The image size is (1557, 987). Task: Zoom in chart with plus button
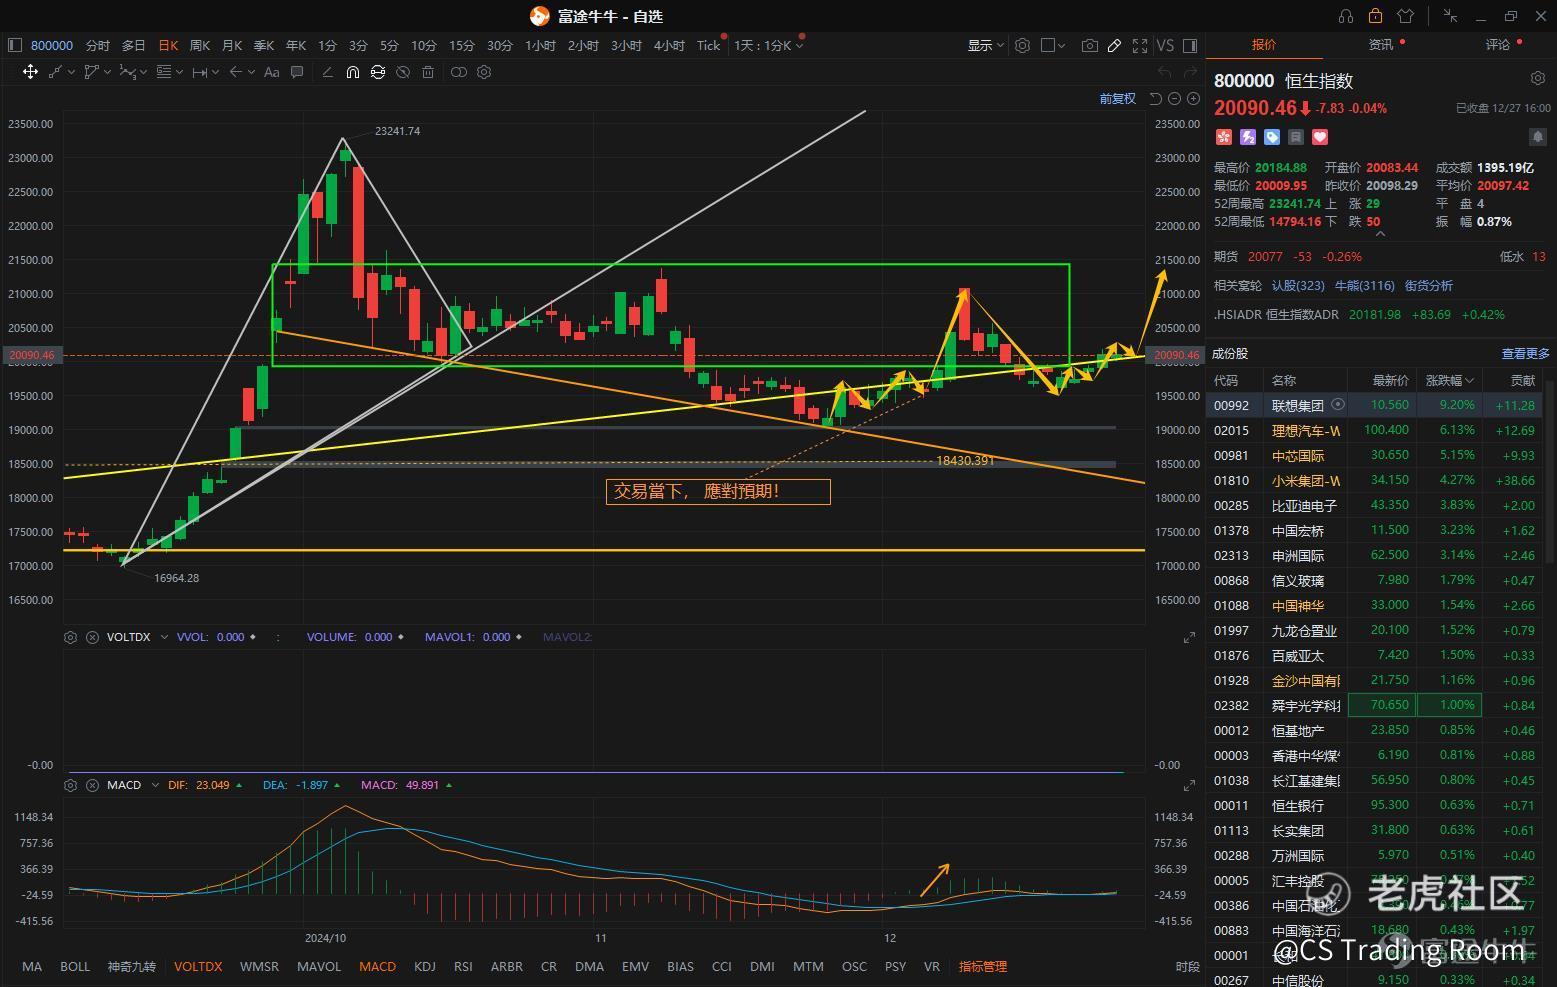1193,98
